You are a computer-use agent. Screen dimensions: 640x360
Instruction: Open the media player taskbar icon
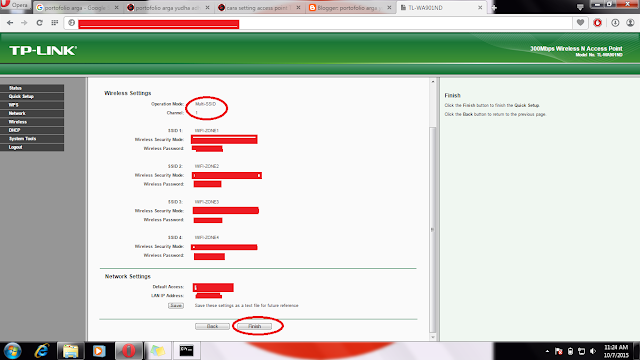(x=99, y=351)
